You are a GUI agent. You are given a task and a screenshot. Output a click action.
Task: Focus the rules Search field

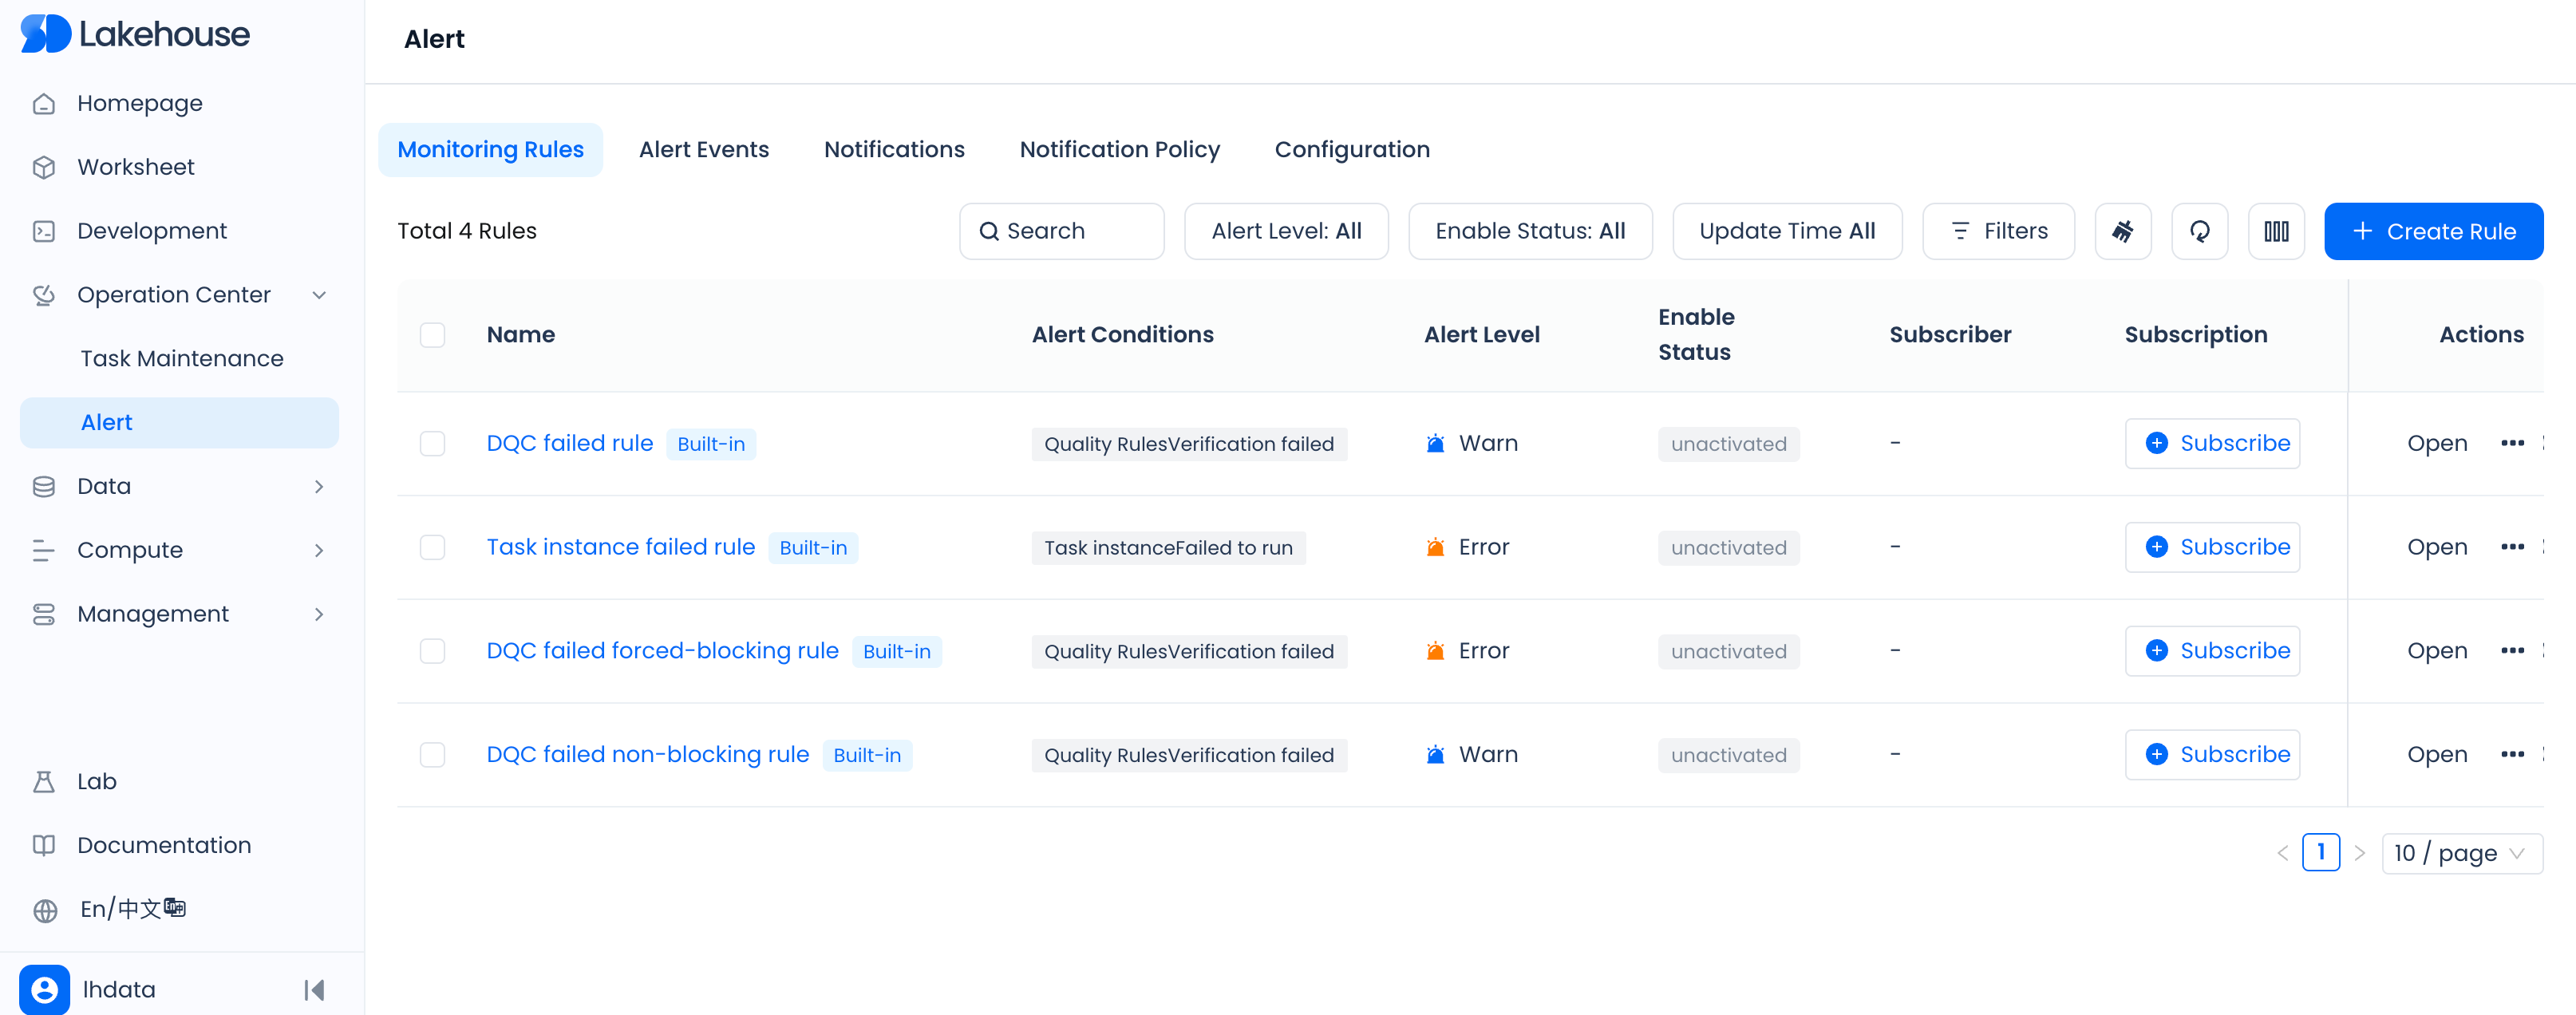tap(1062, 231)
